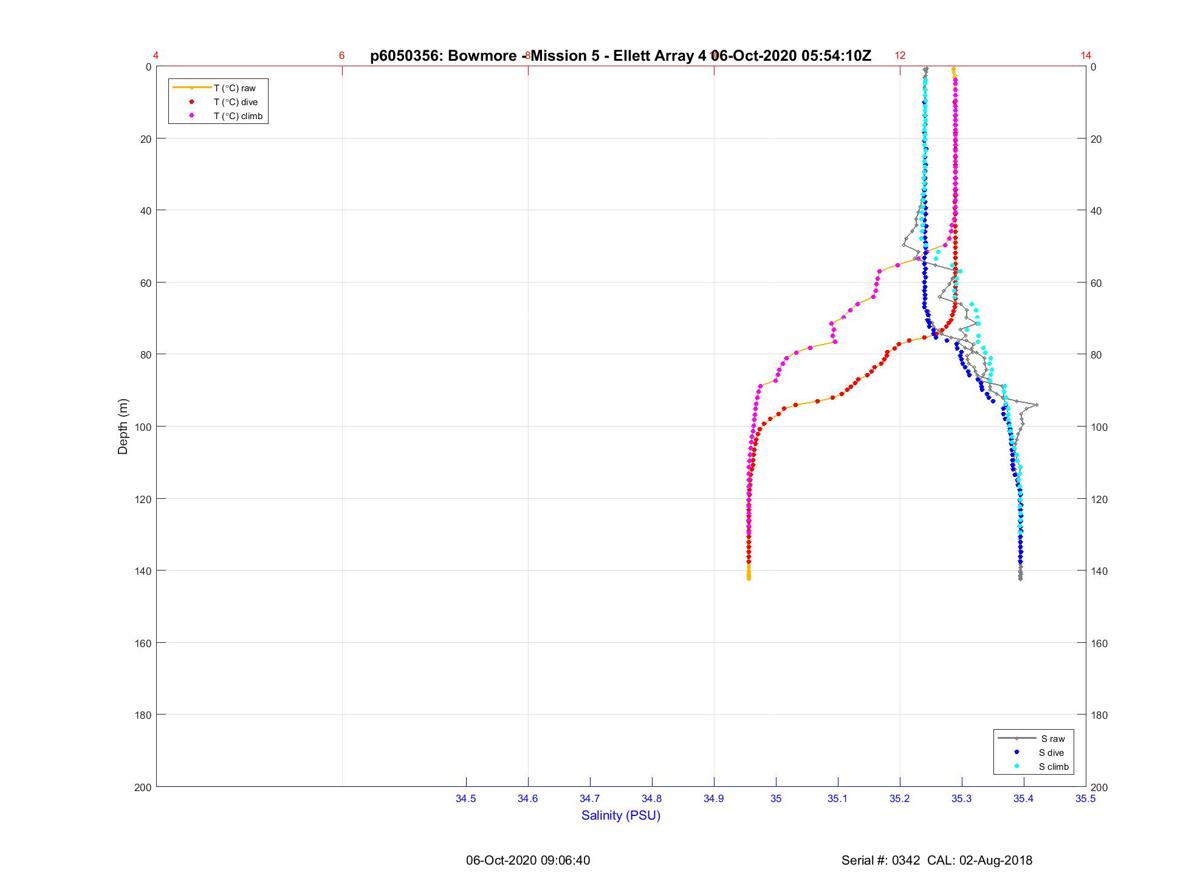Select the 'T (°C) dive' legend label
The height and width of the screenshot is (885, 1200).
236,102
